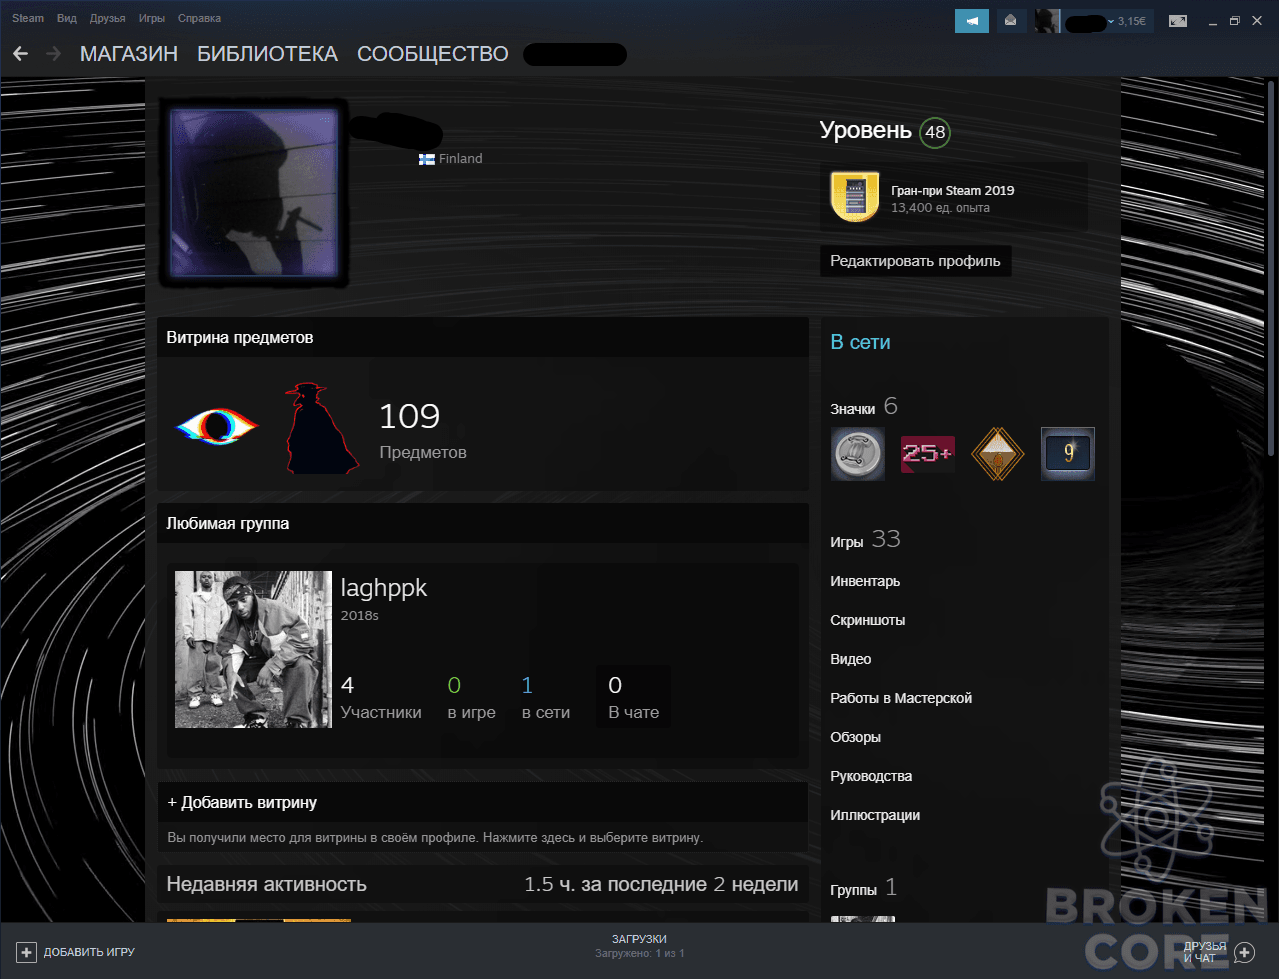The image size is (1279, 979).
Task: Switch to Big Picture mode icon
Action: [x=1178, y=21]
